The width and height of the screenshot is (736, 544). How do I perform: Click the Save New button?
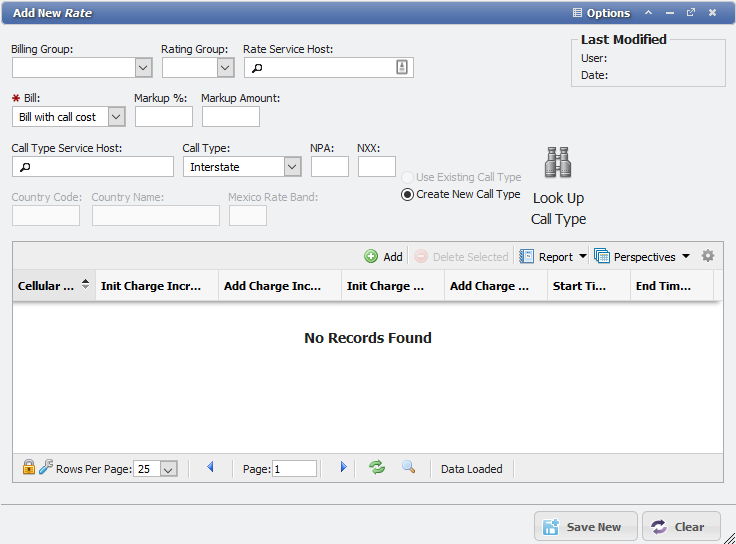[585, 527]
